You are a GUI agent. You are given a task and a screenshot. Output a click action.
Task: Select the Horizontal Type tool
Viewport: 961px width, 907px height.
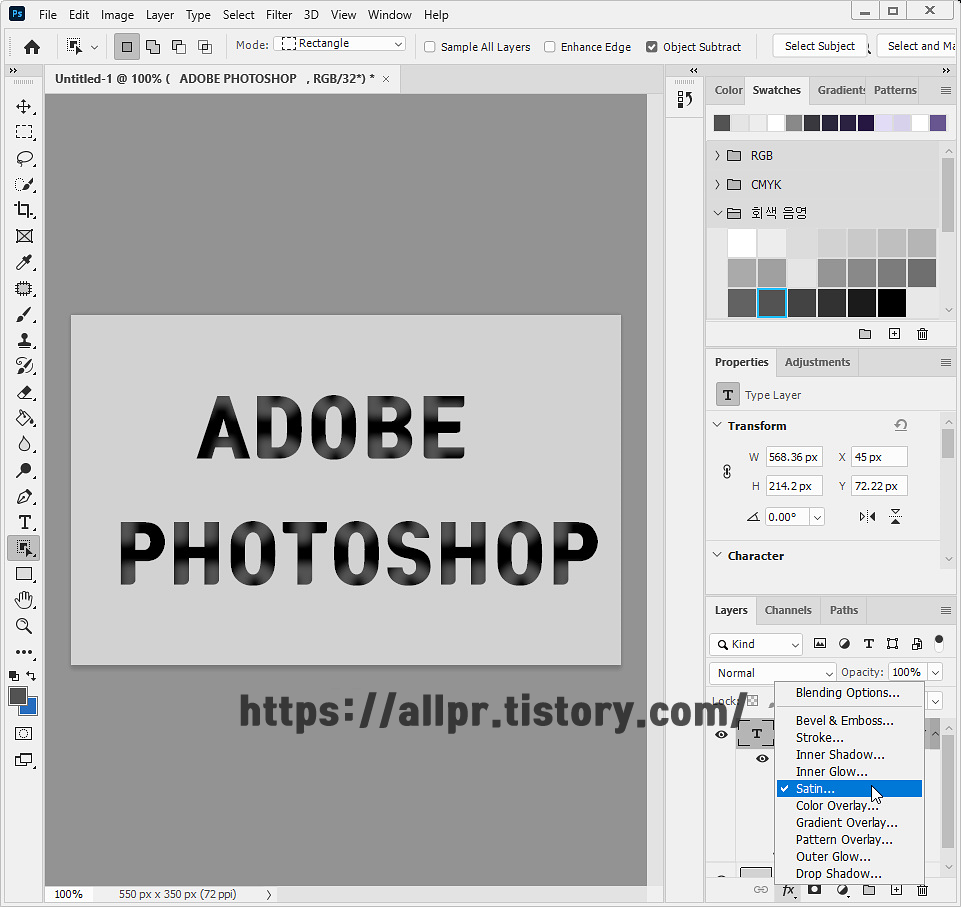(24, 522)
